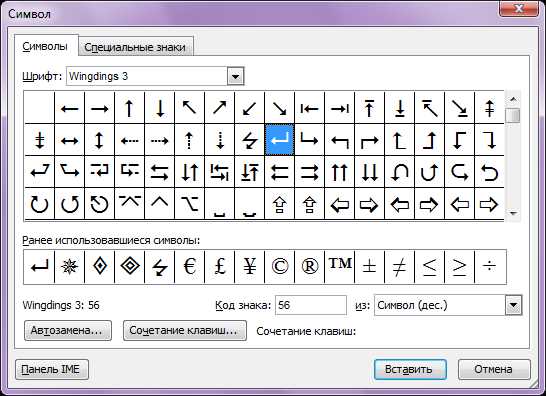Screen dimensions: 546x396
Task: Close the Символ dialog window
Action: [x=519, y=8]
